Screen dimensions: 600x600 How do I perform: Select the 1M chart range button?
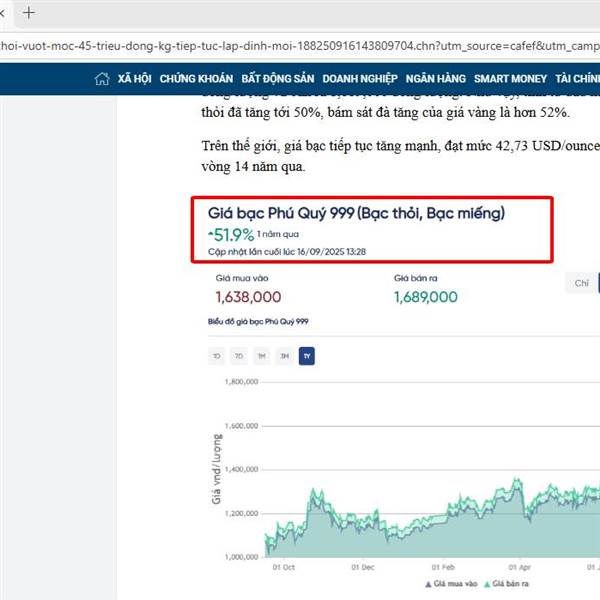[262, 356]
